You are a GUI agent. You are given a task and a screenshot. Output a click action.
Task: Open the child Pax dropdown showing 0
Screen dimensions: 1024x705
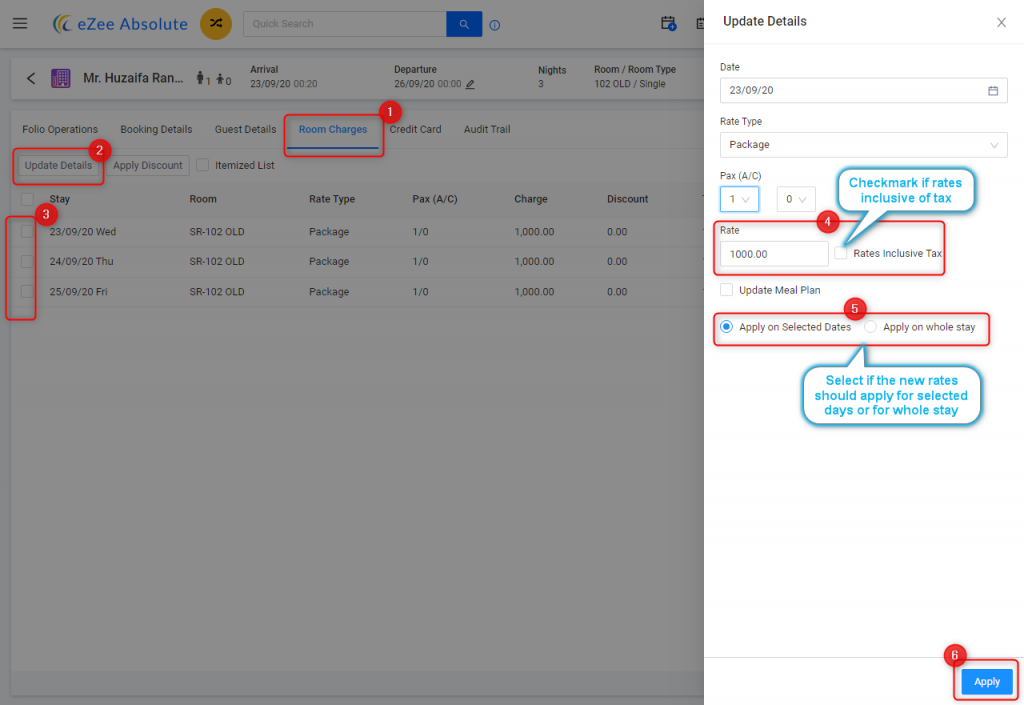coord(796,199)
